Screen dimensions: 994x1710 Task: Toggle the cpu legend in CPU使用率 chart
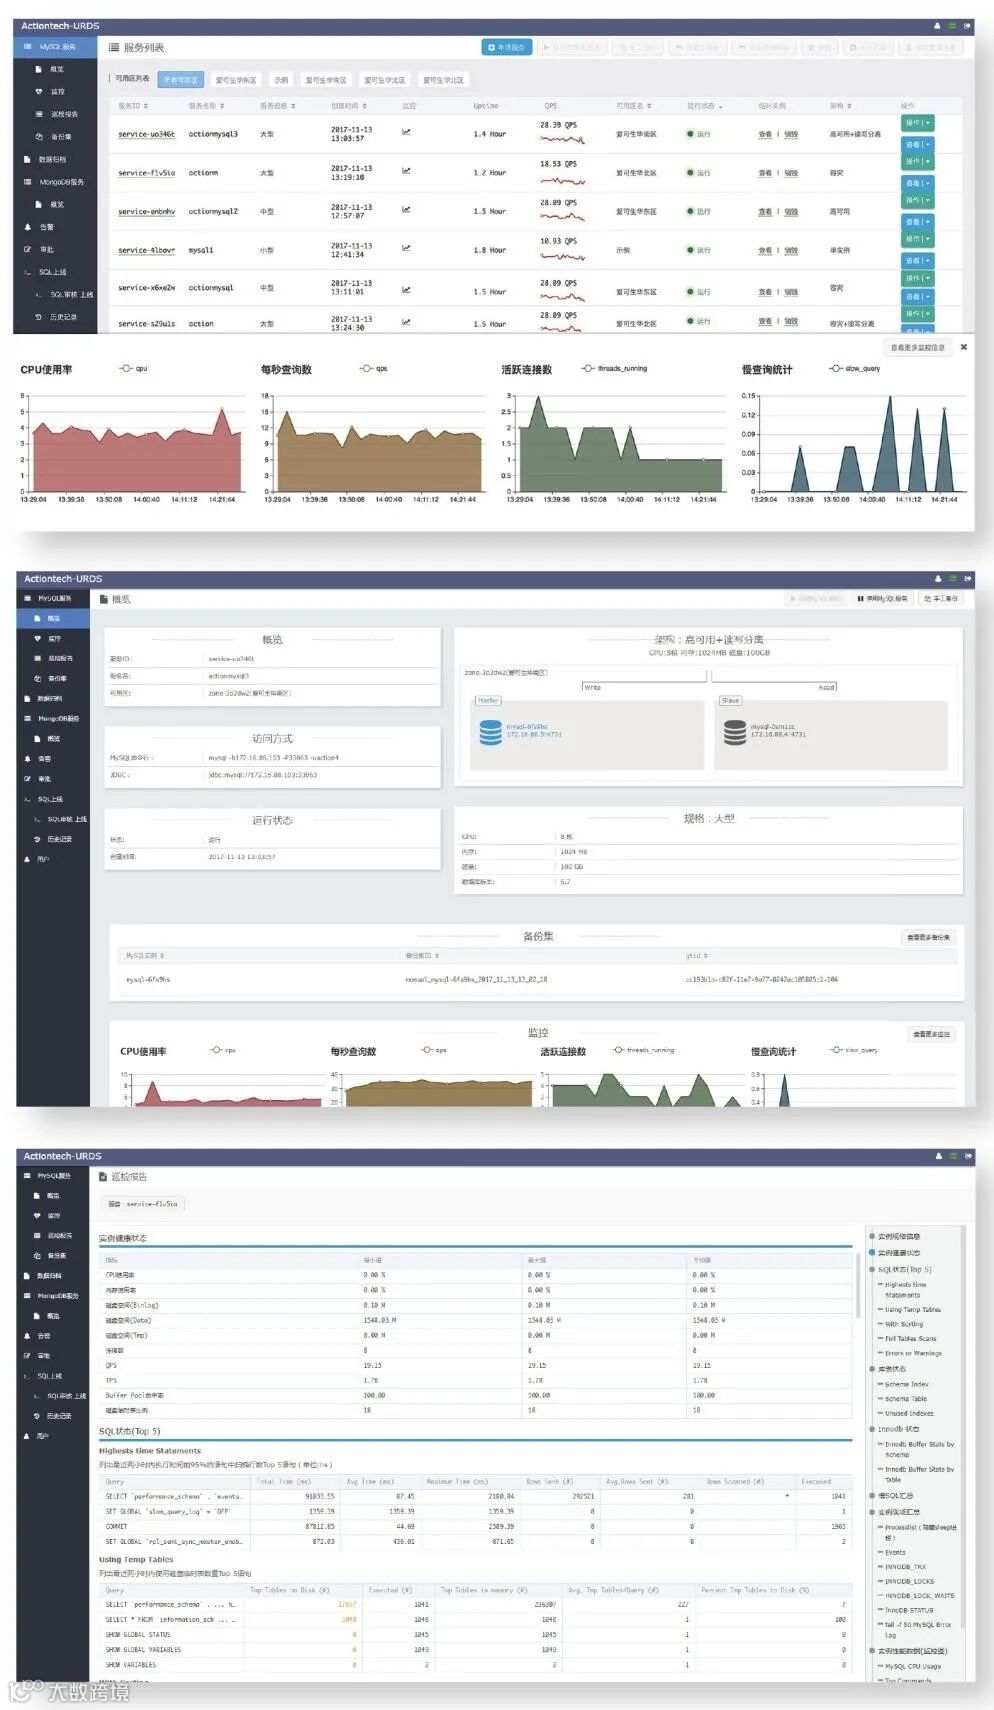pos(134,369)
